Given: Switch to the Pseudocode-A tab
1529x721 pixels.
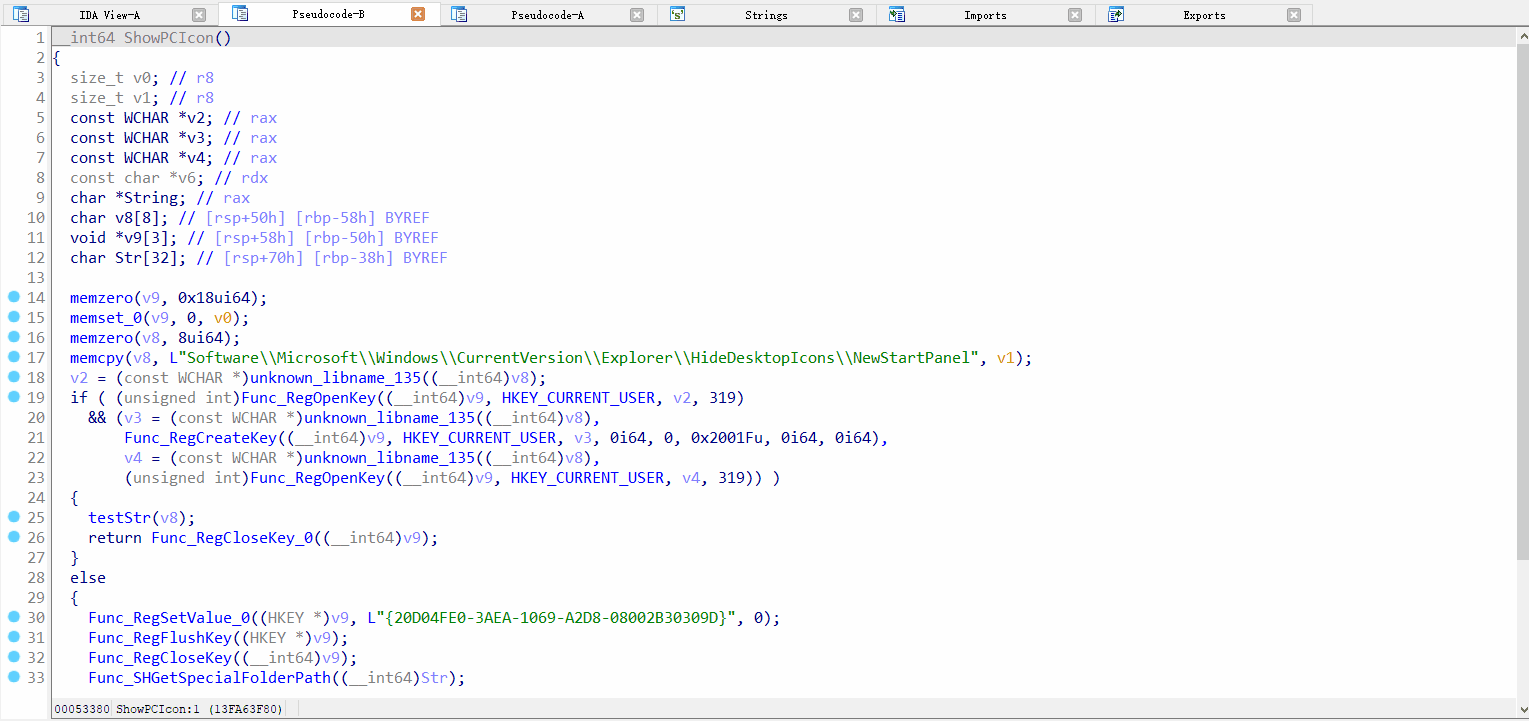Looking at the screenshot, I should pos(547,15).
